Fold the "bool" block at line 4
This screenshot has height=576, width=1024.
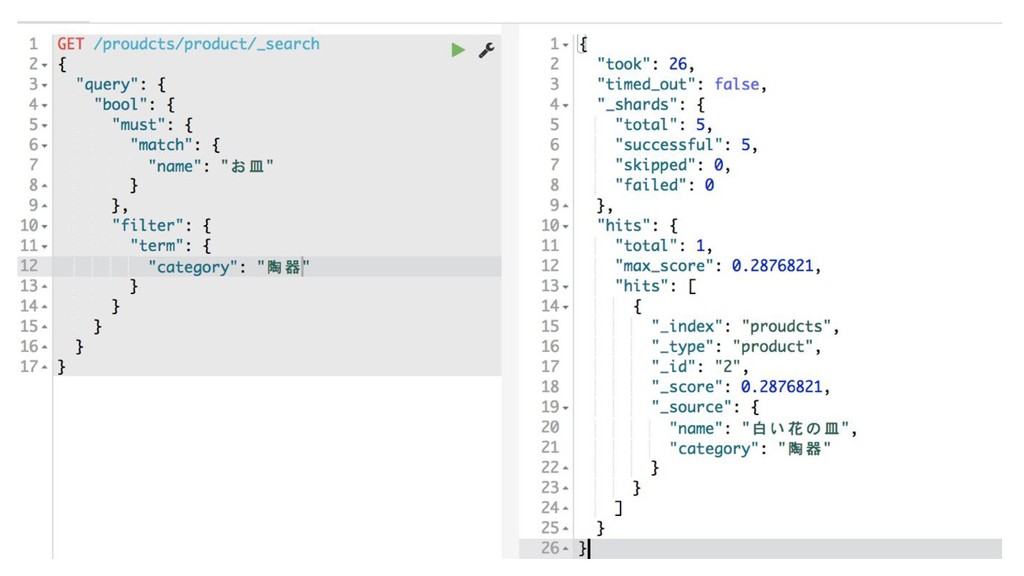pos(44,106)
